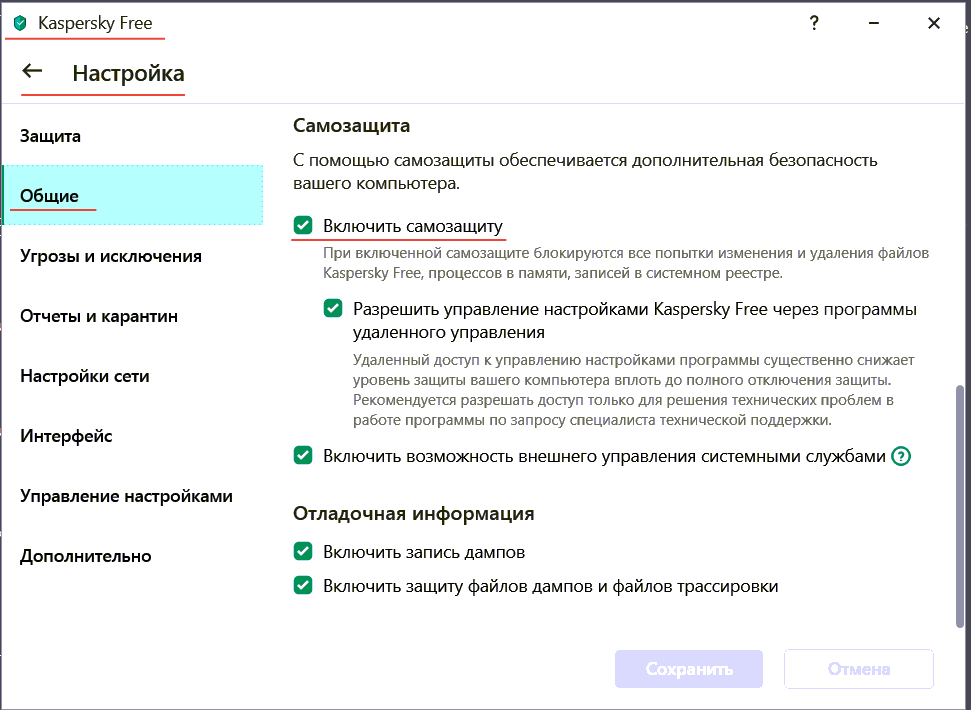Go back using the arrow icon
The height and width of the screenshot is (710, 971).
tap(32, 71)
